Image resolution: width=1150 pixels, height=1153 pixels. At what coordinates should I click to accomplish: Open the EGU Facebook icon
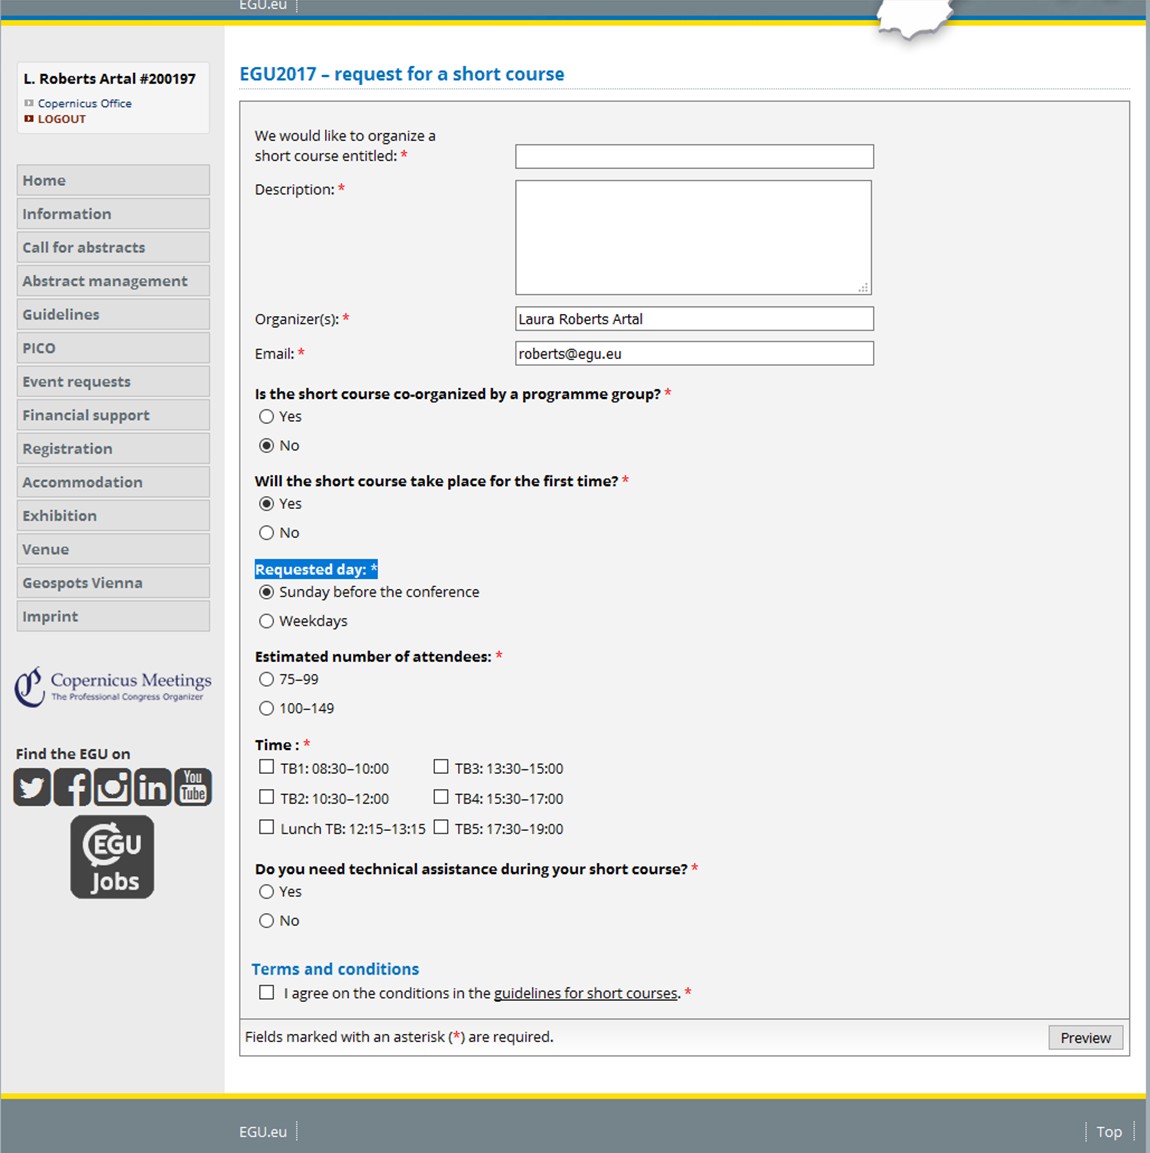tap(72, 787)
